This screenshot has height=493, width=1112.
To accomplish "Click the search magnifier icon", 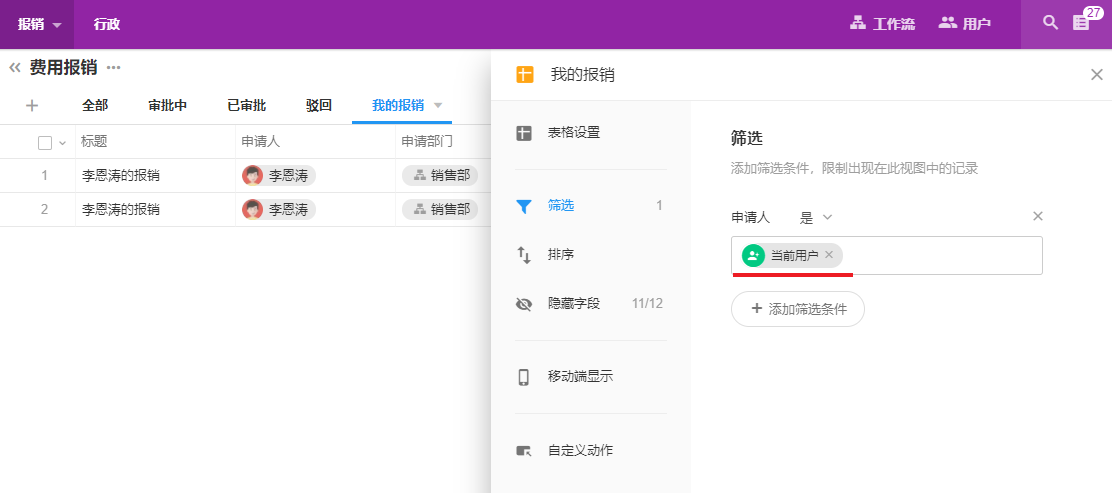I will (1050, 22).
